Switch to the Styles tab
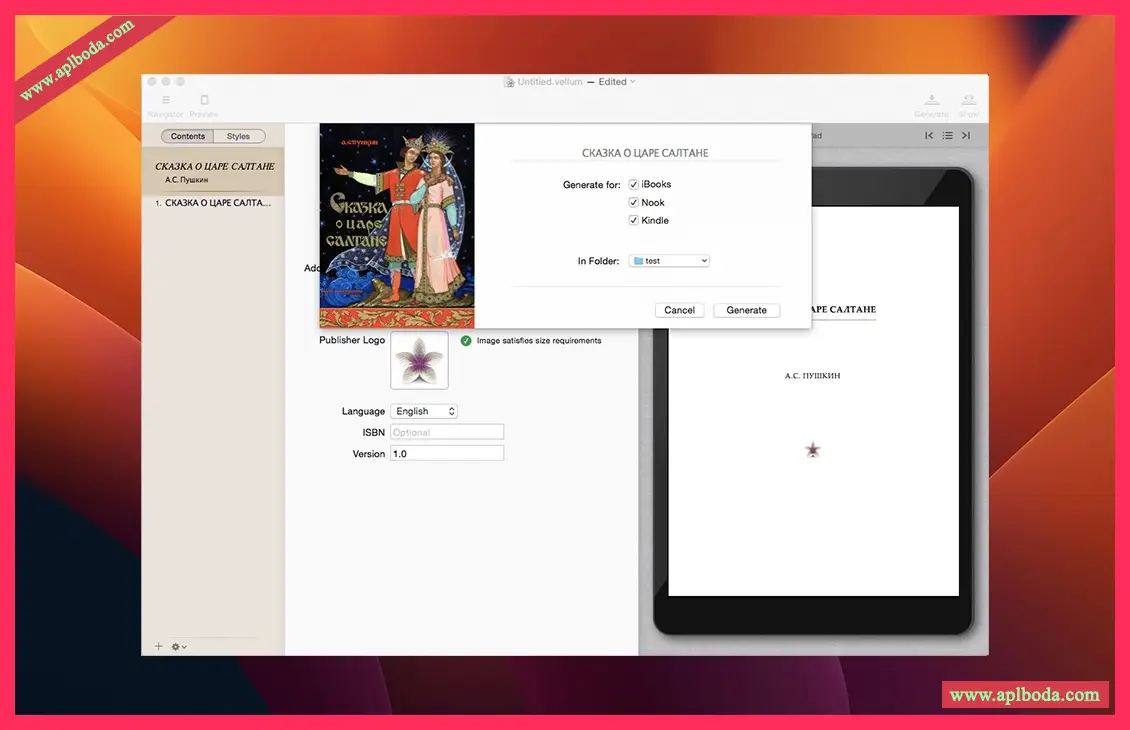Screen dimensions: 1130x730 coord(238,136)
